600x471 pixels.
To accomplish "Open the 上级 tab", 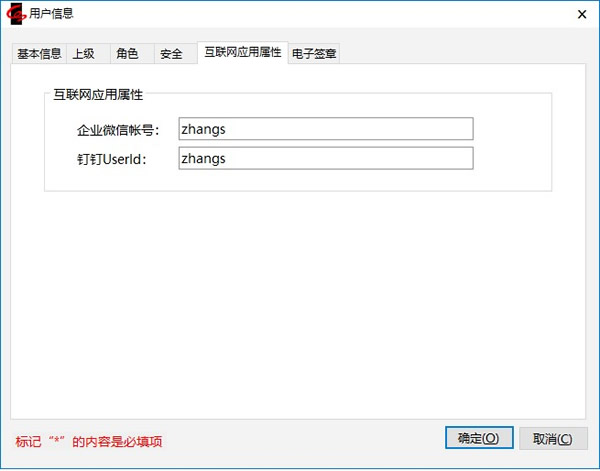I will coord(84,54).
